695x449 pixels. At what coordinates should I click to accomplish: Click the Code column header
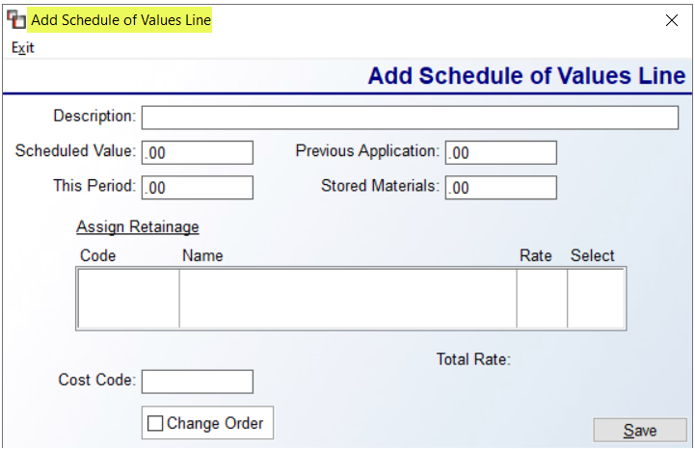click(x=98, y=256)
